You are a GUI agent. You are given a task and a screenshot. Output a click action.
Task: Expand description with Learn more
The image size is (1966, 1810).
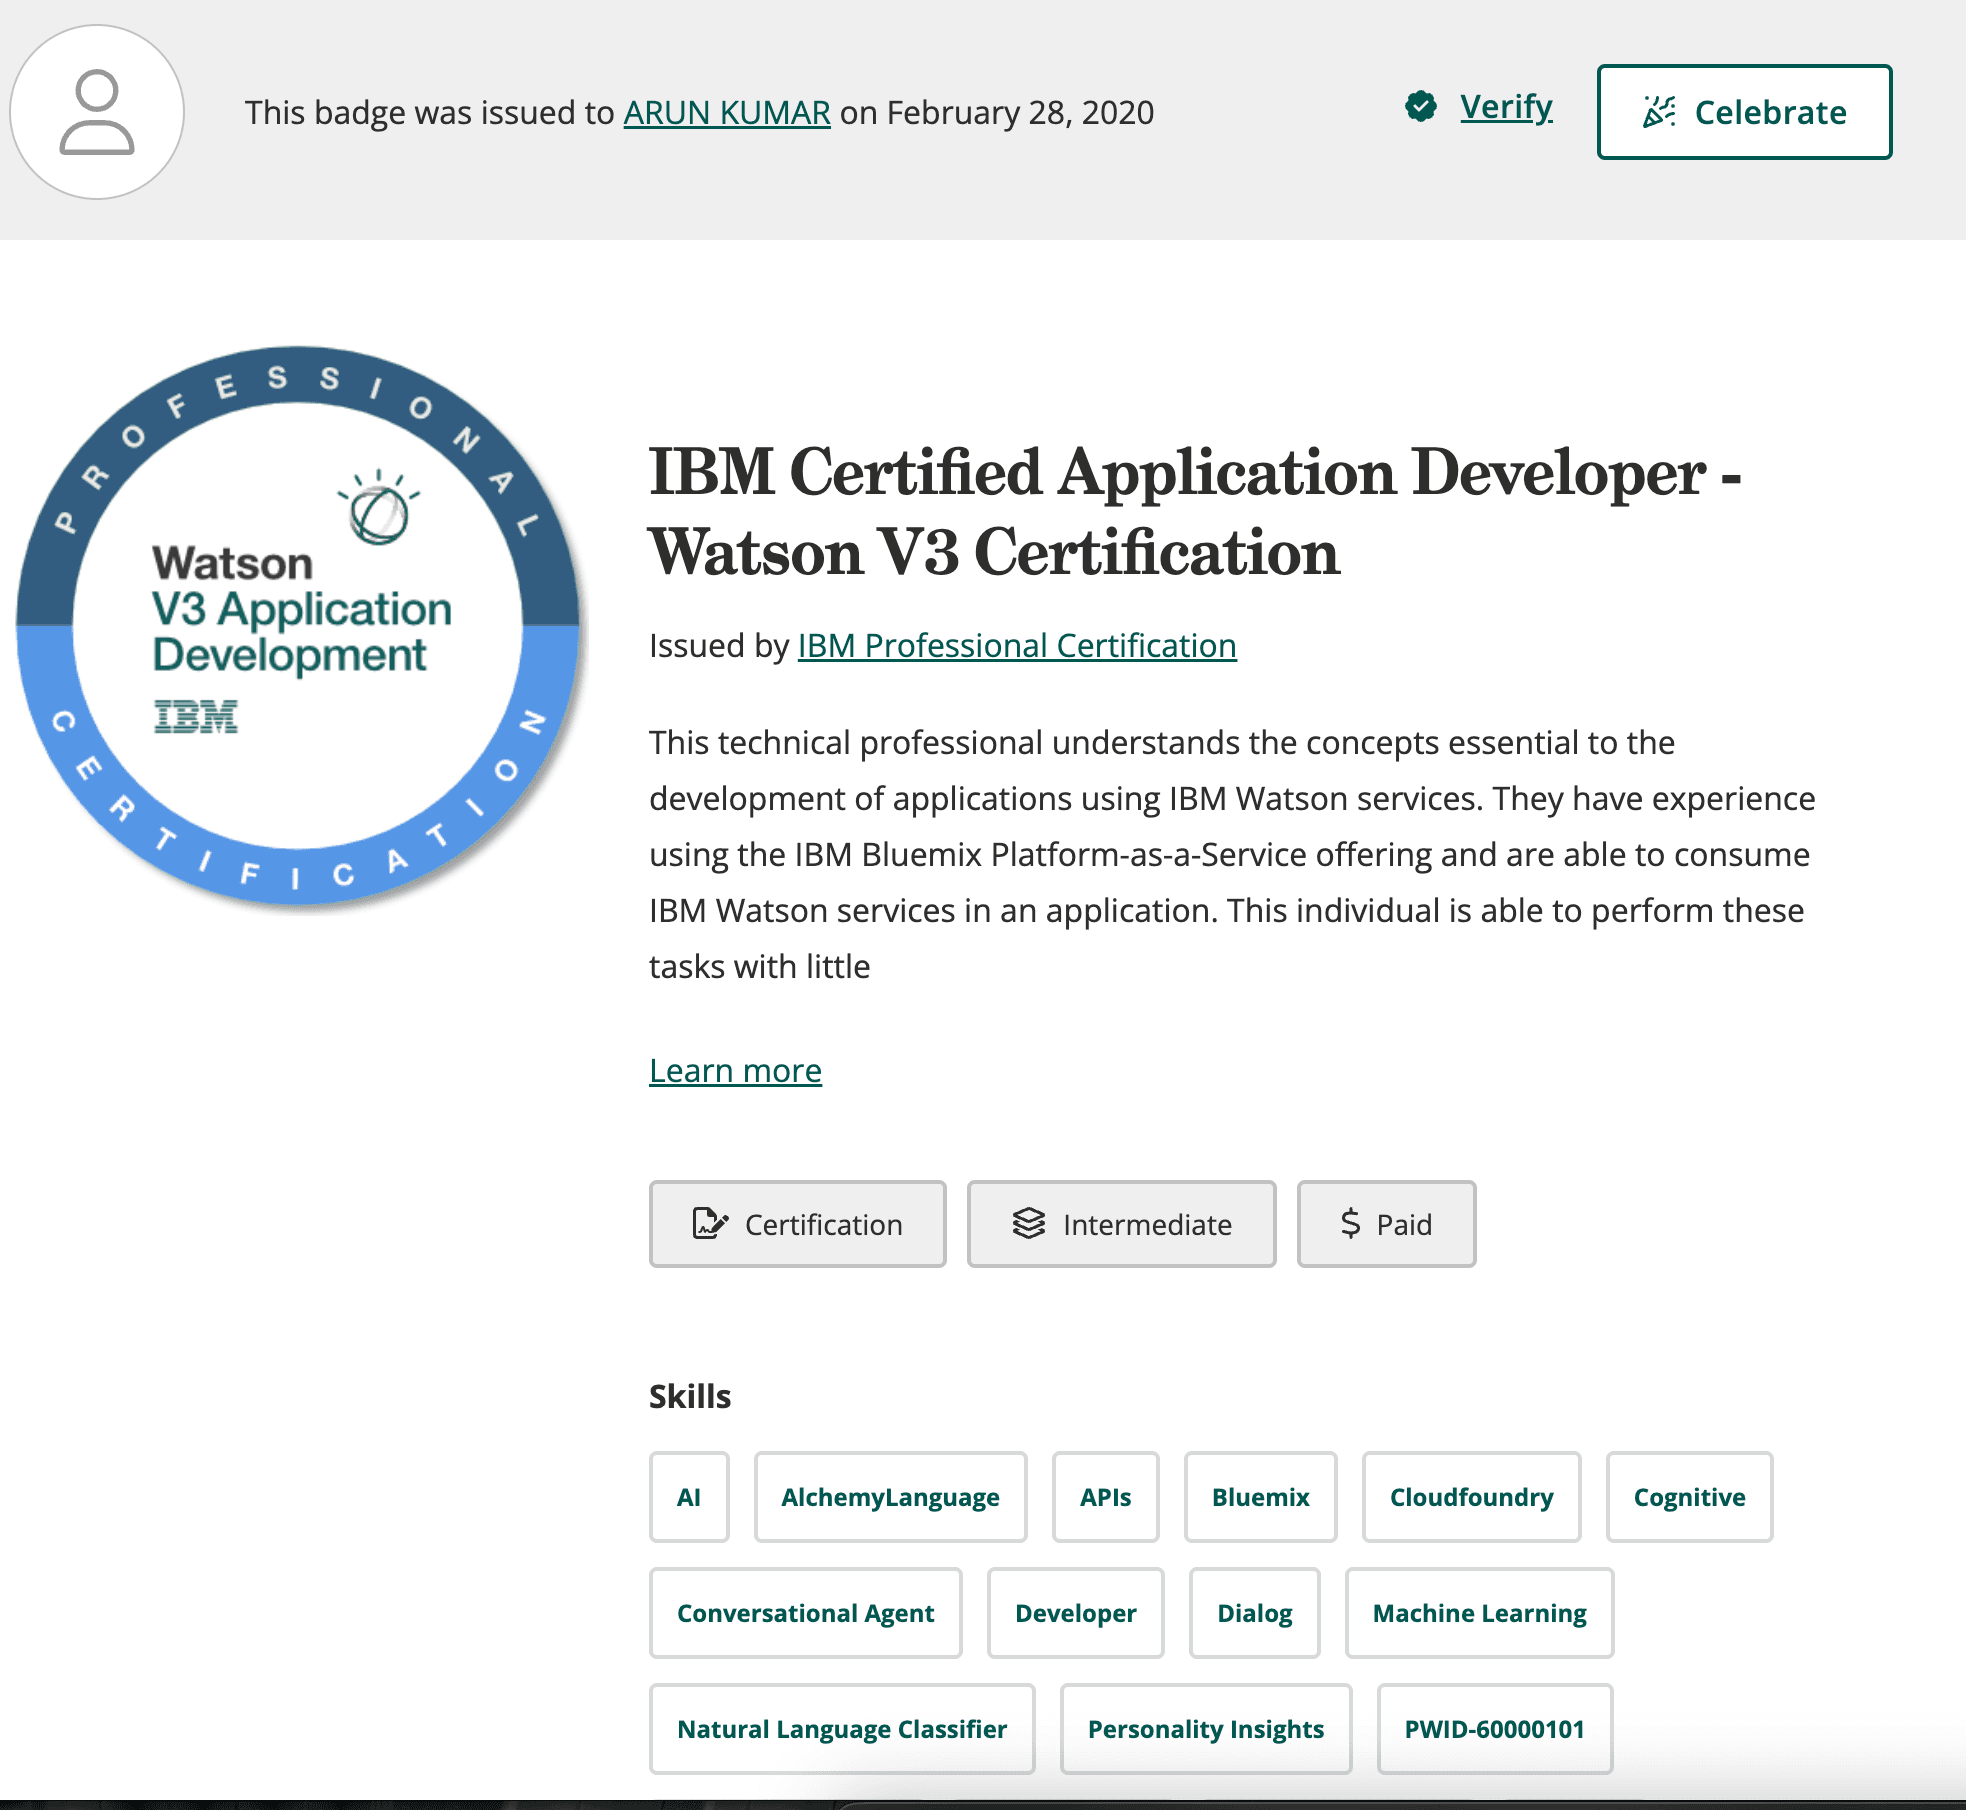pos(735,1071)
